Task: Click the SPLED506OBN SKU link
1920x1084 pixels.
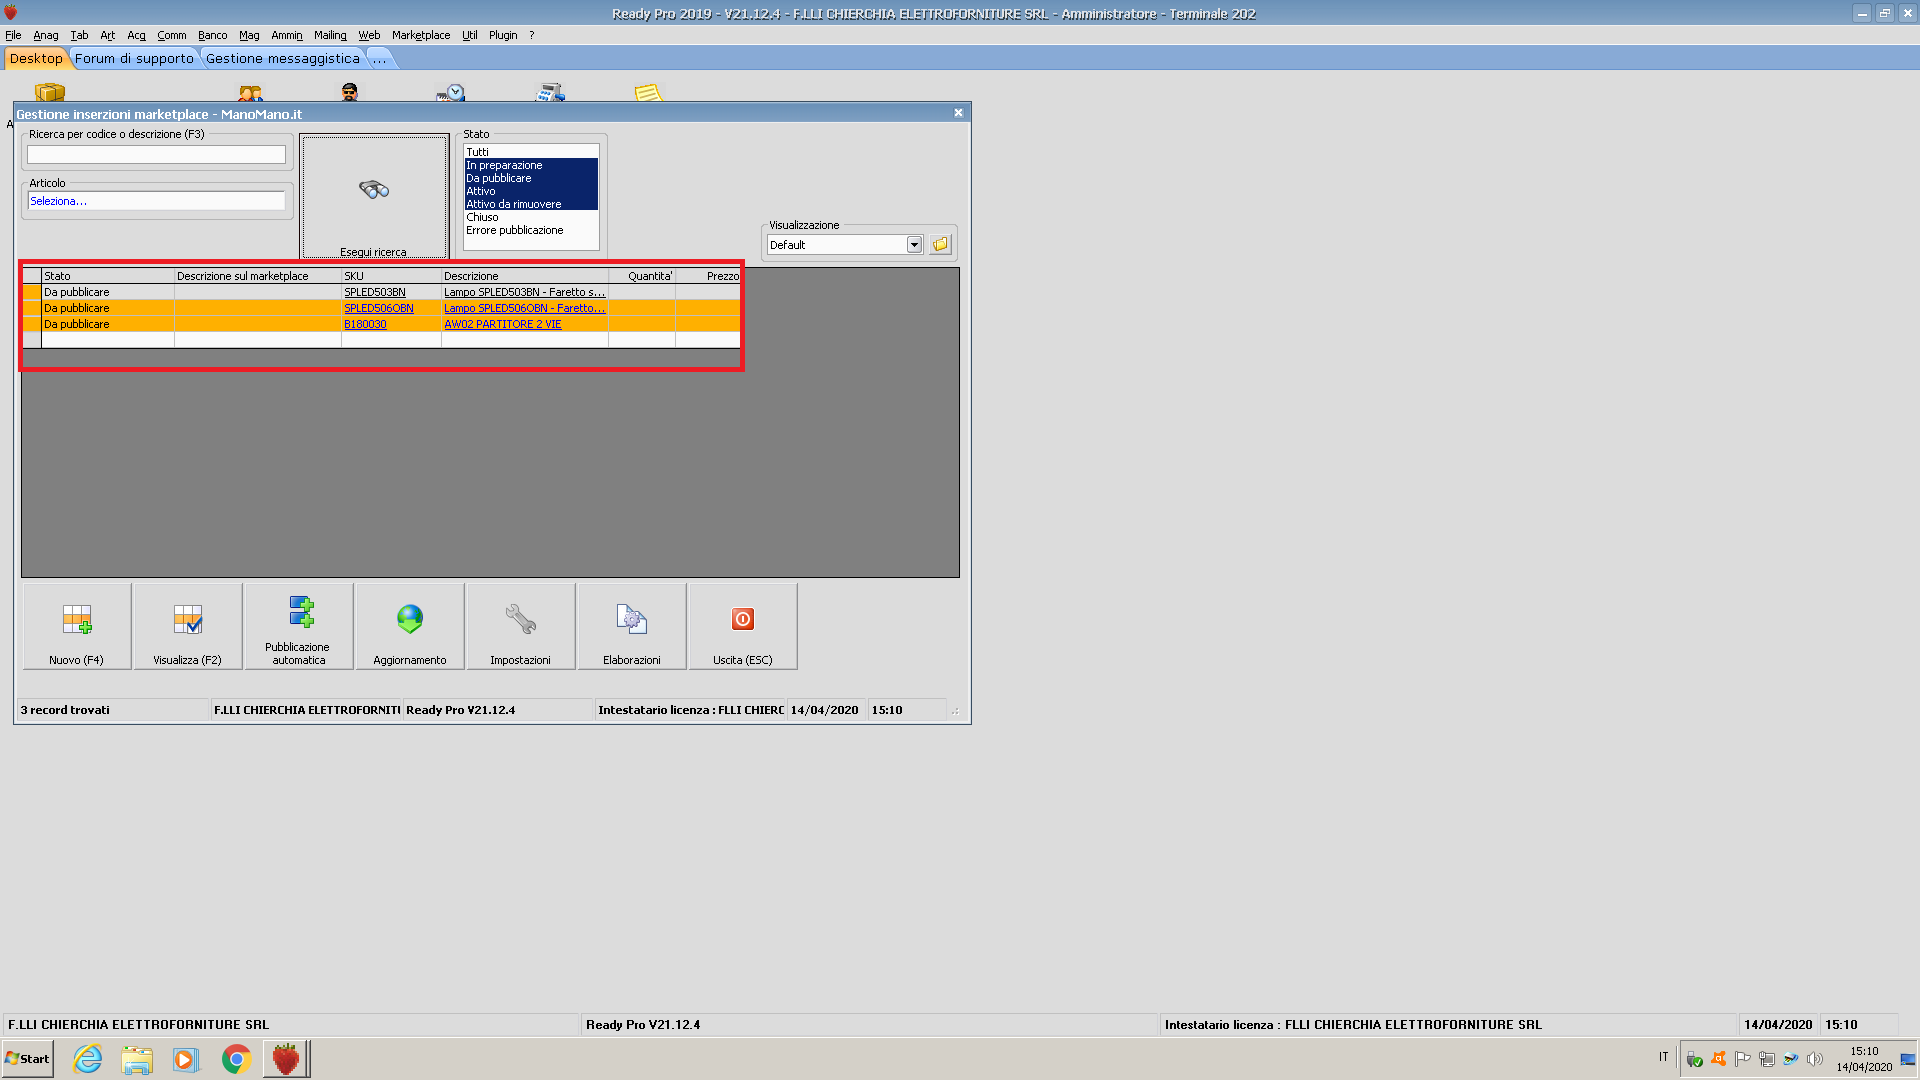Action: tap(379, 309)
